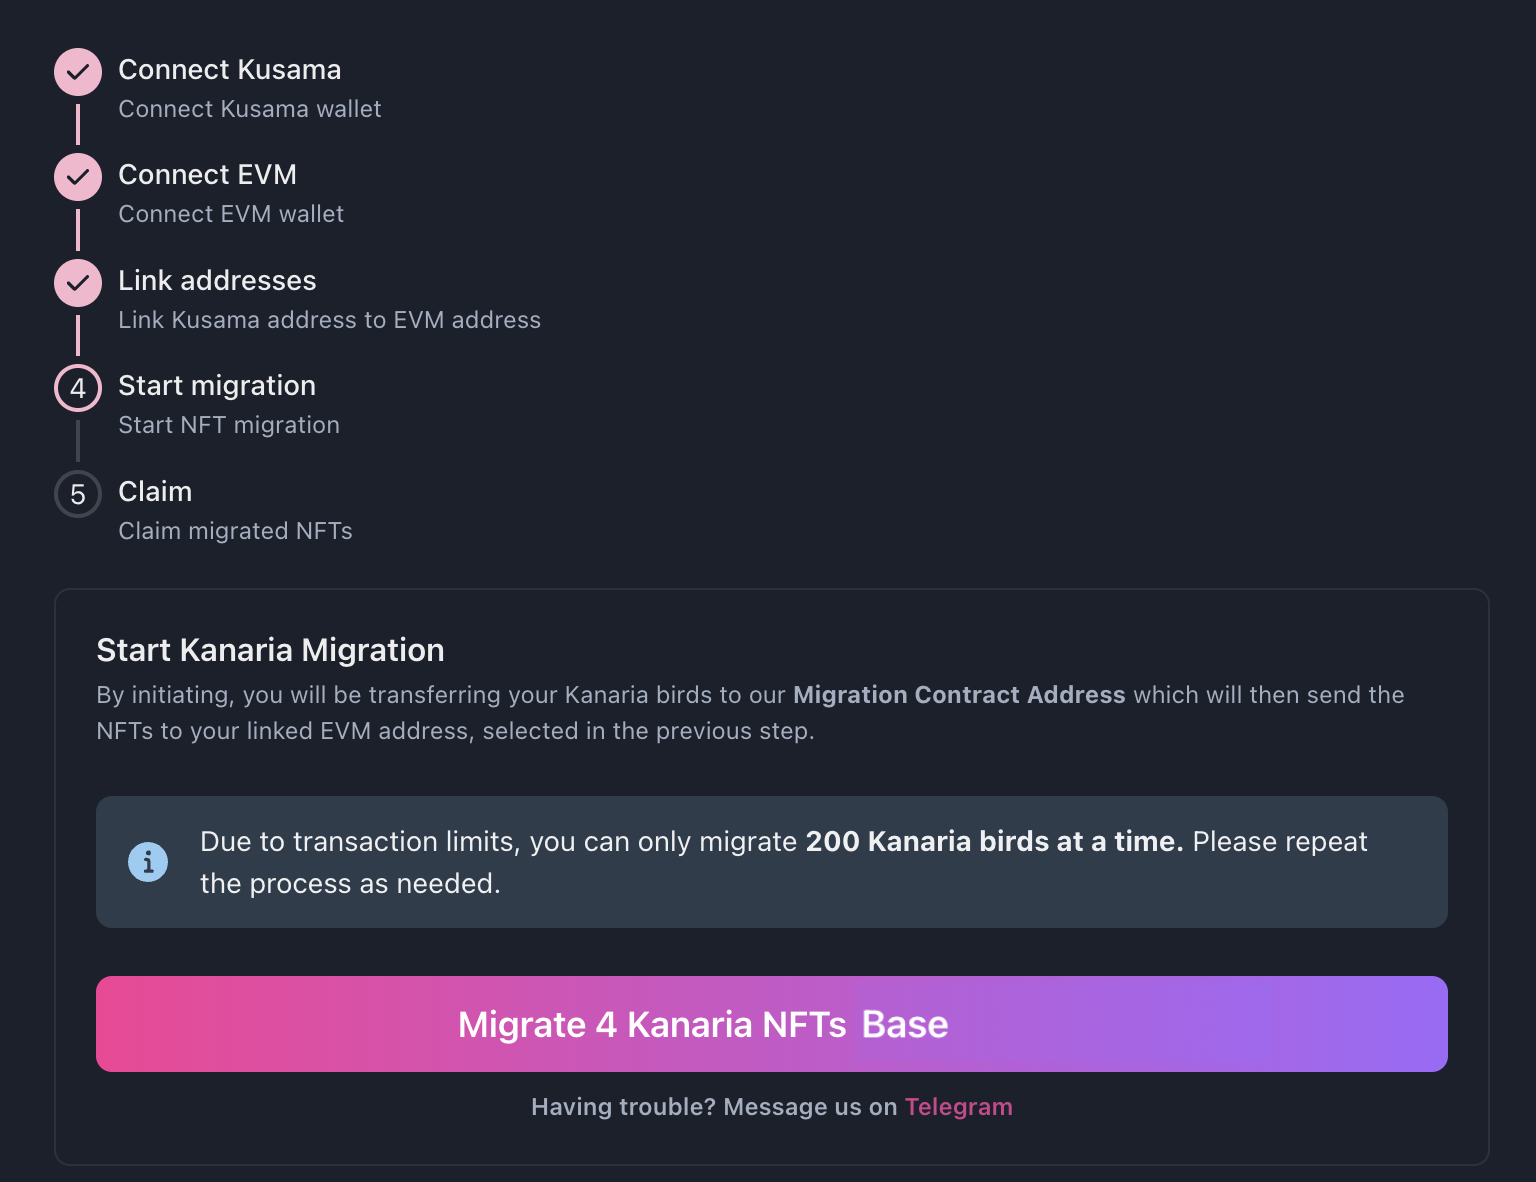Click the pink checkmark above Connect EVM

click(x=77, y=71)
